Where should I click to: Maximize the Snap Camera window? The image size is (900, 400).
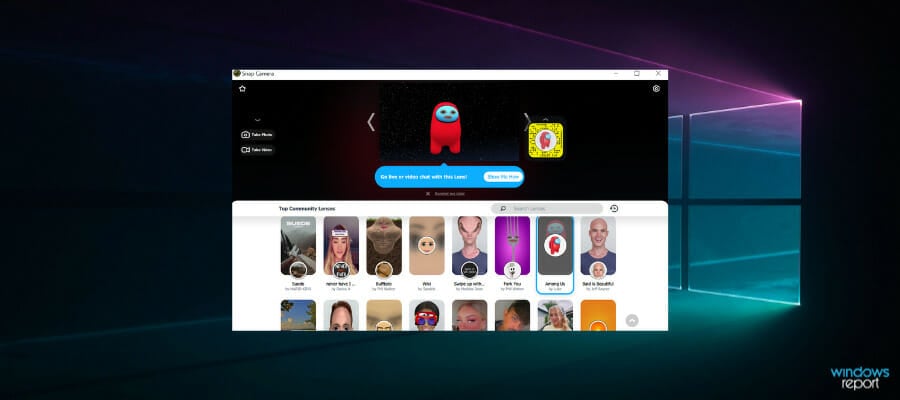(x=637, y=73)
